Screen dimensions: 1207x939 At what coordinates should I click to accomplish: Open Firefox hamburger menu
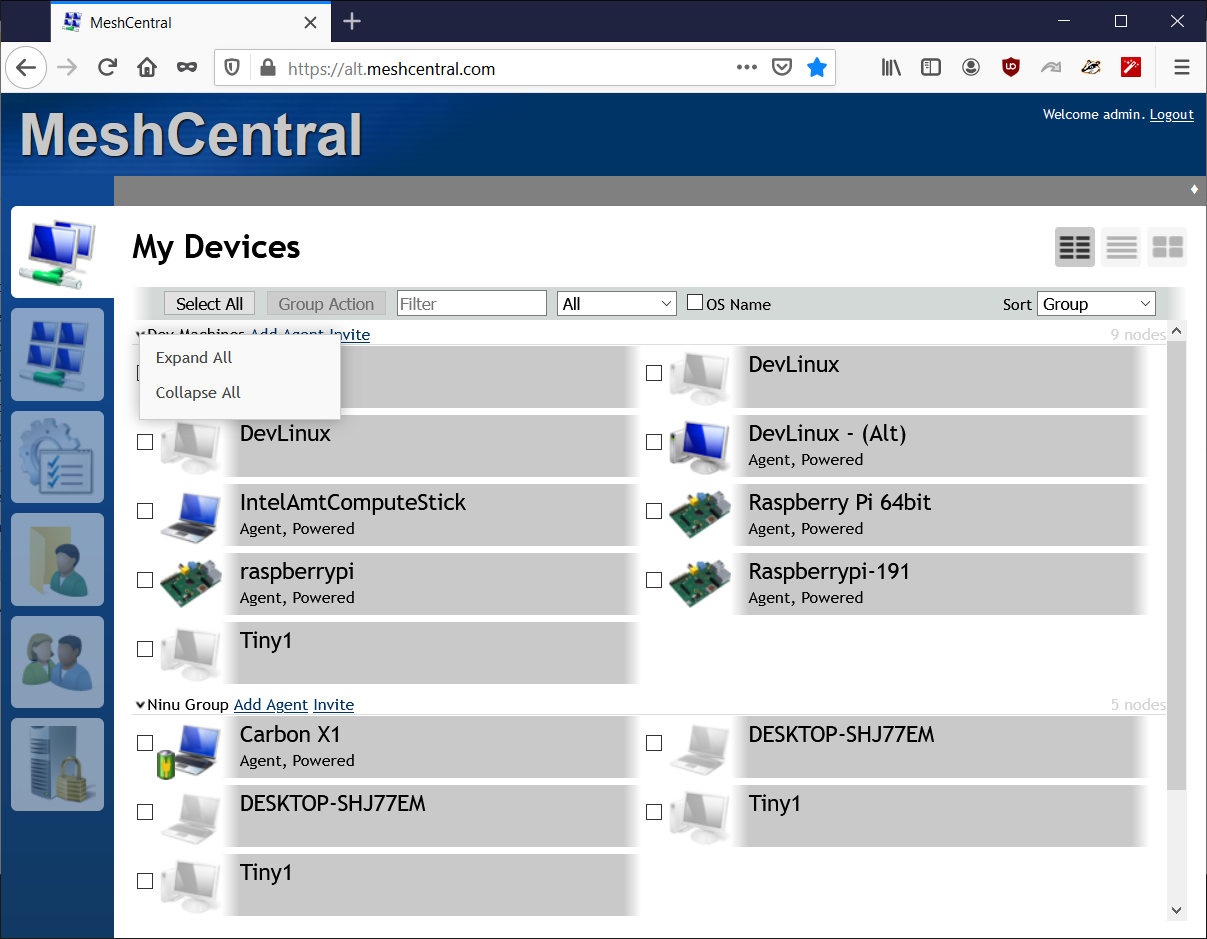(x=1182, y=68)
